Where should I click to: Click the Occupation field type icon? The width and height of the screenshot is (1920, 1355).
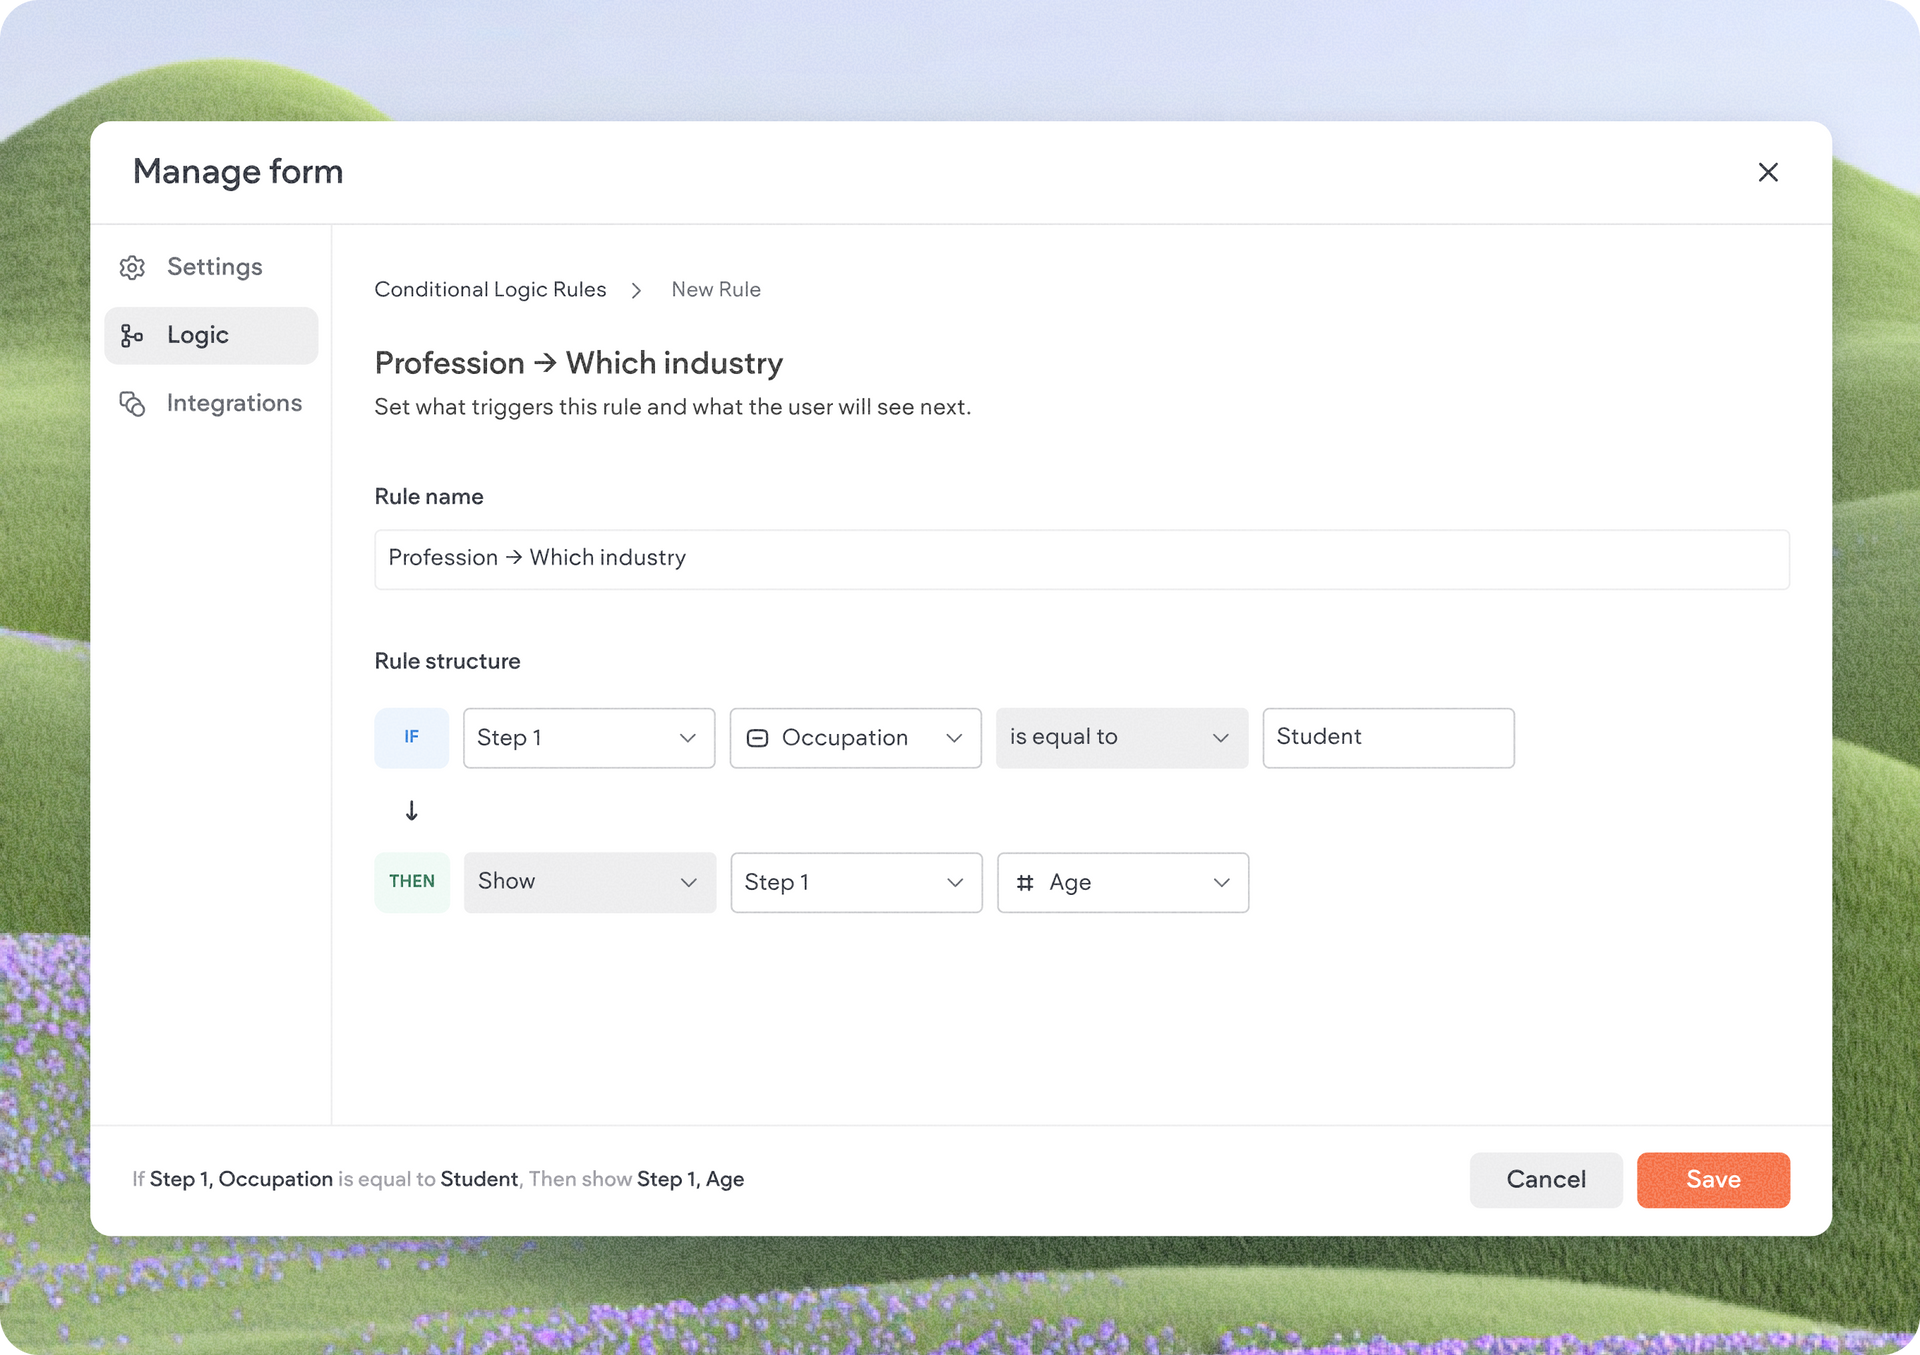point(758,738)
